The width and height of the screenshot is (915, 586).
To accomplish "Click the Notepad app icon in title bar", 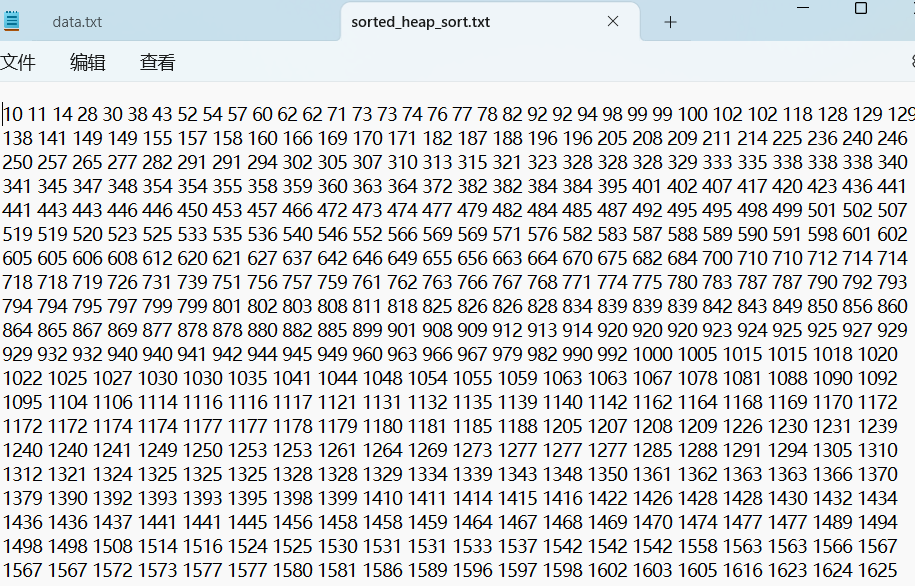I will pyautogui.click(x=11, y=21).
